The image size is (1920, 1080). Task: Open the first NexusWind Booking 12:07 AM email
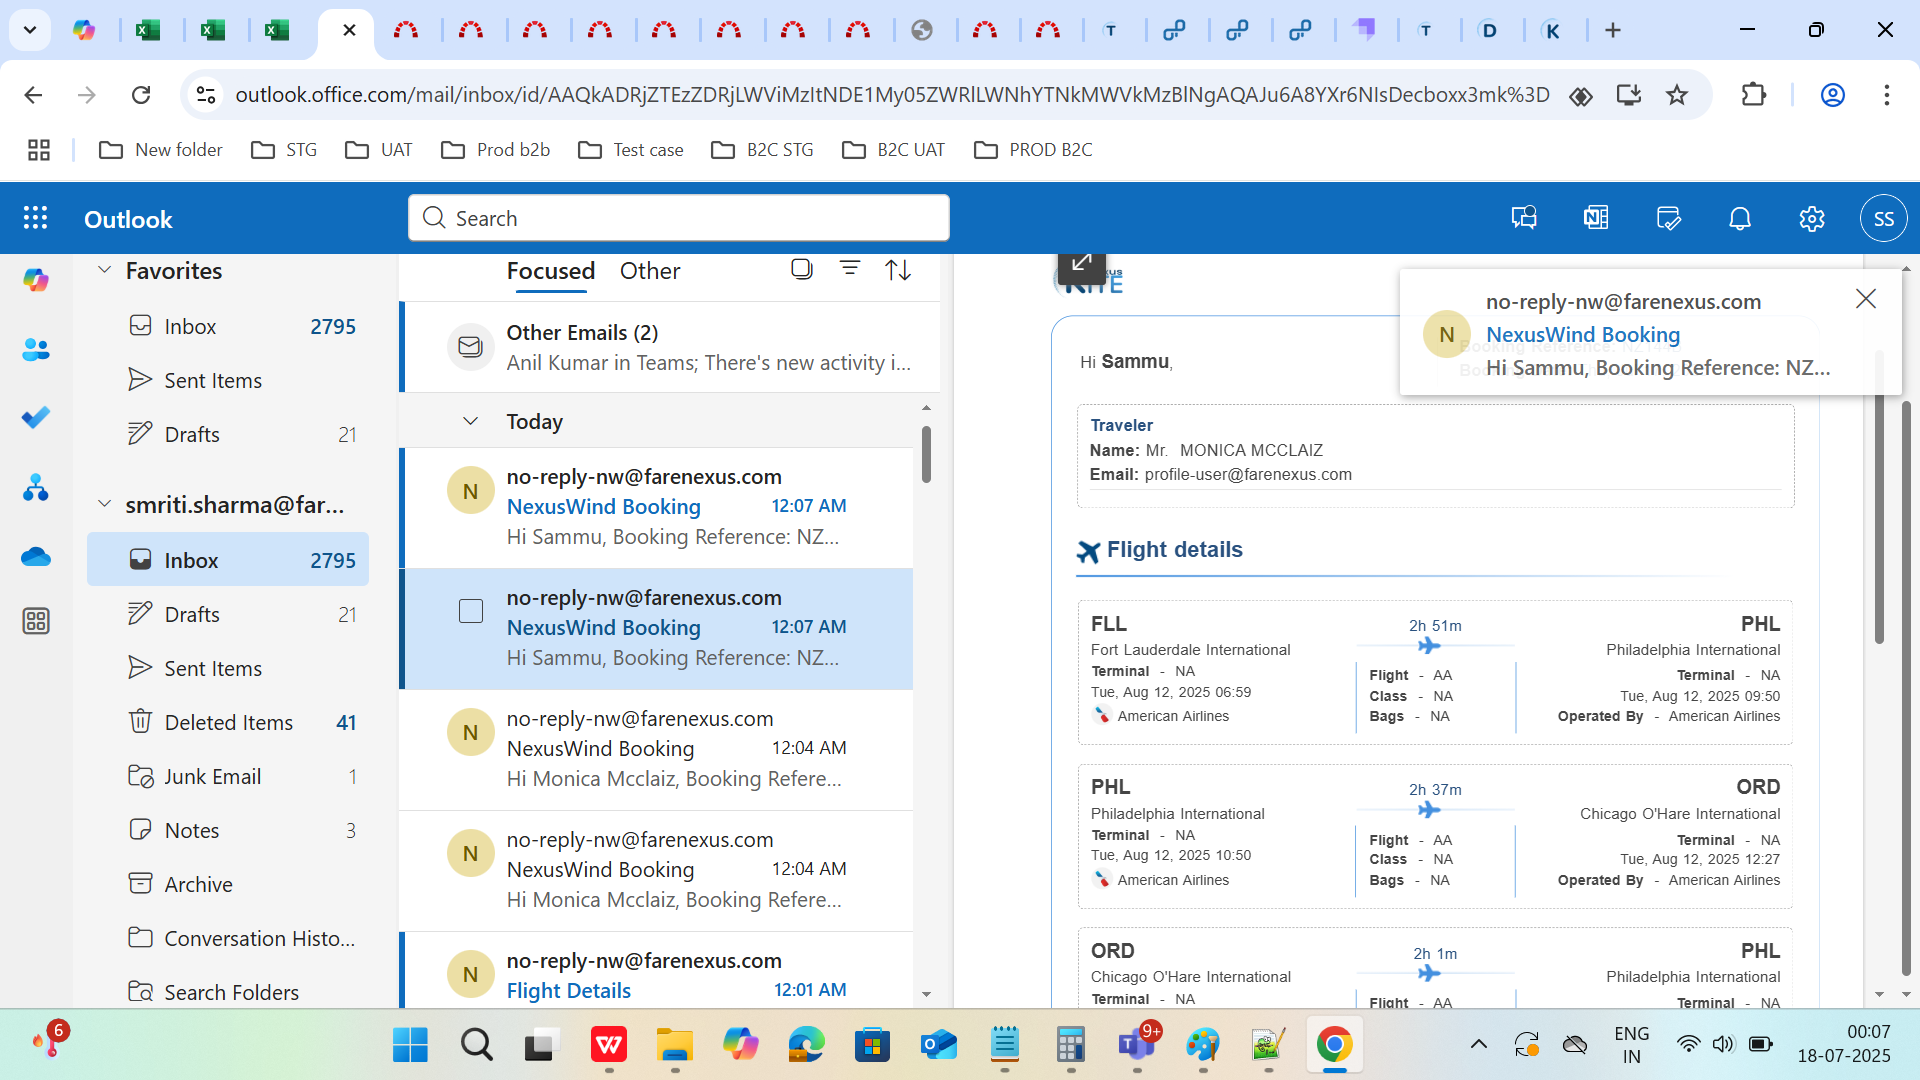pyautogui.click(x=657, y=508)
